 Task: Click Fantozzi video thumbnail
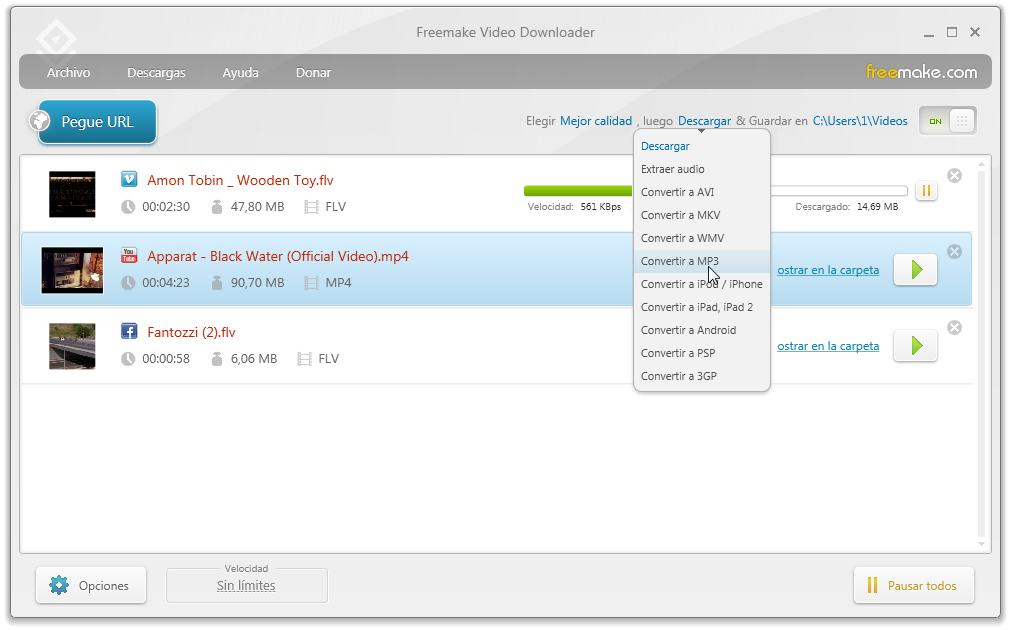pos(72,346)
